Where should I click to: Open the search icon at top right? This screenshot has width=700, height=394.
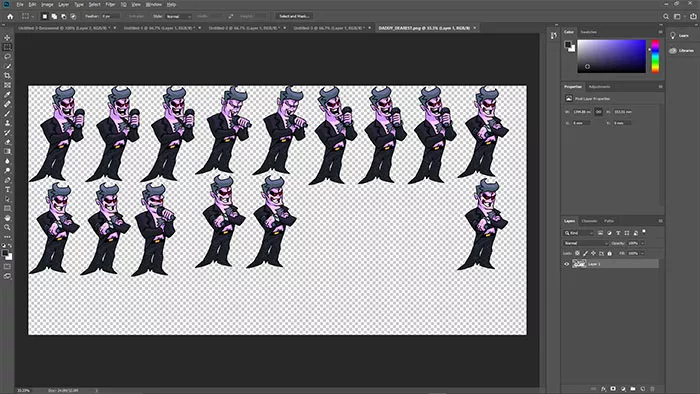(666, 16)
